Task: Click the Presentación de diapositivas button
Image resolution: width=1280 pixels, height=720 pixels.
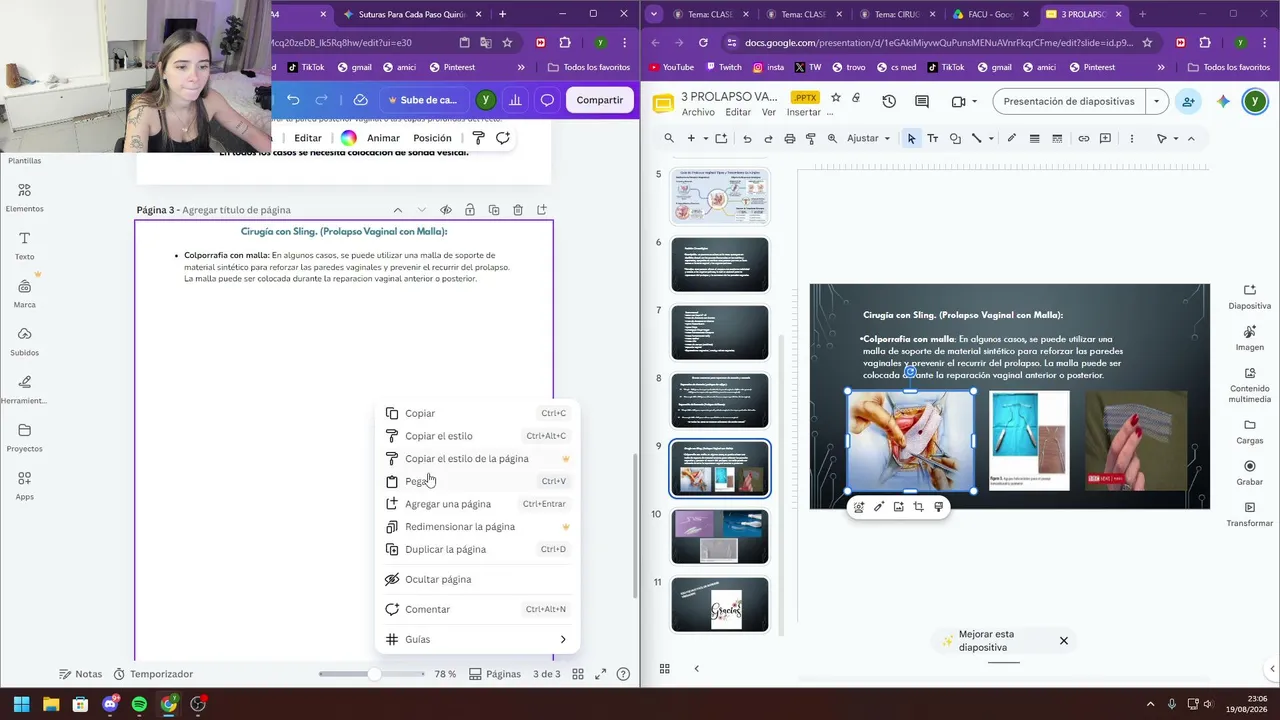Action: click(1069, 101)
